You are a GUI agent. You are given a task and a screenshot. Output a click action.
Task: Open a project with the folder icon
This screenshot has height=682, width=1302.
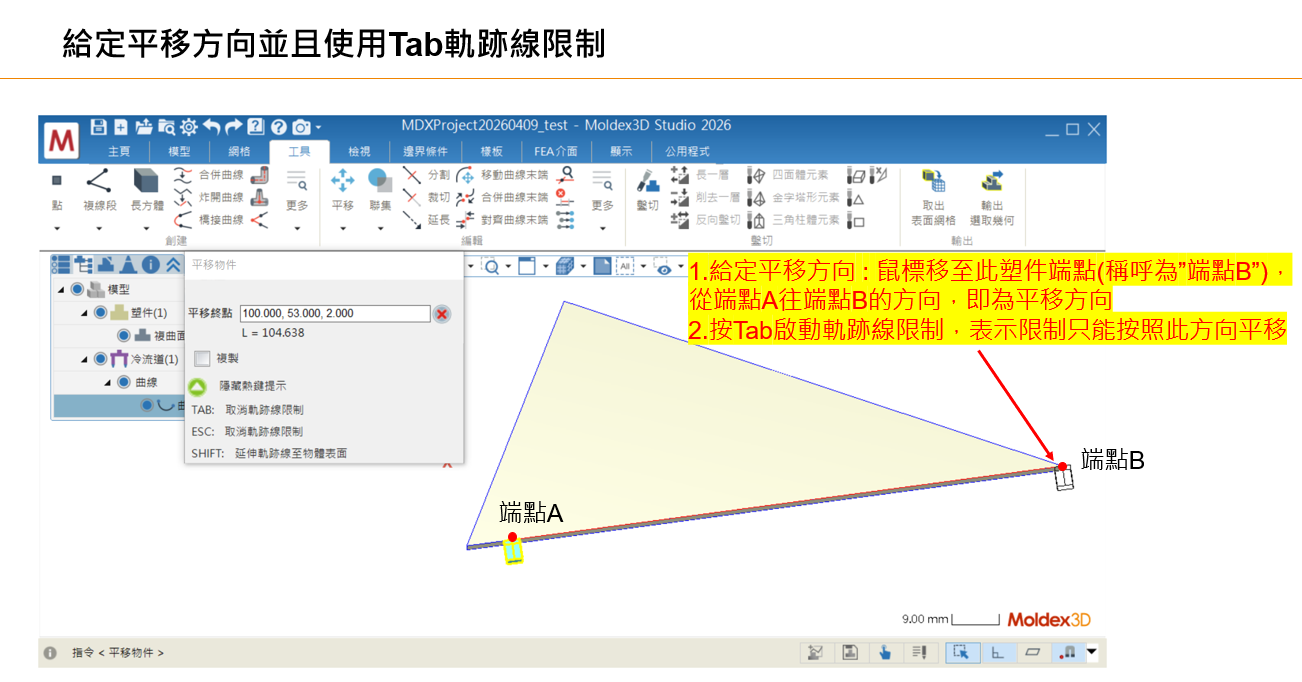click(143, 127)
